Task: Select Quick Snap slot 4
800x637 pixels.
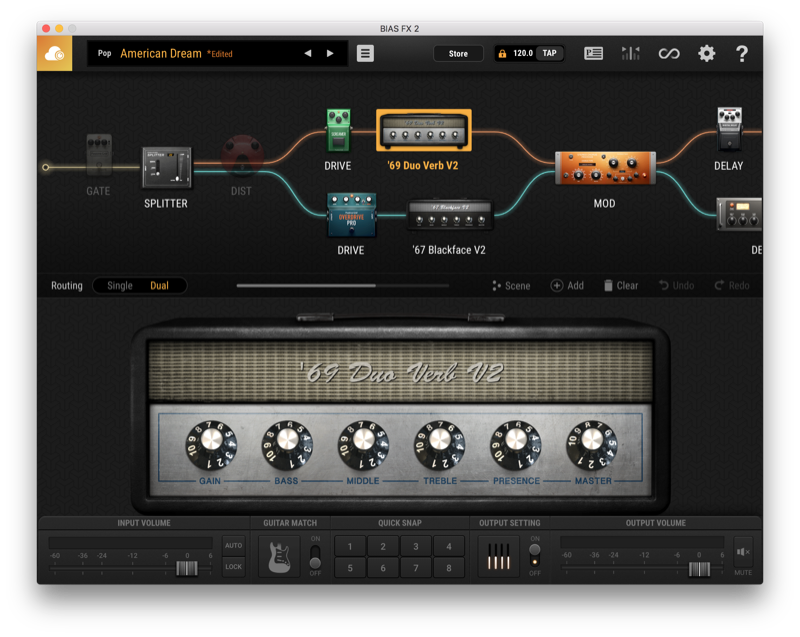Action: point(449,546)
